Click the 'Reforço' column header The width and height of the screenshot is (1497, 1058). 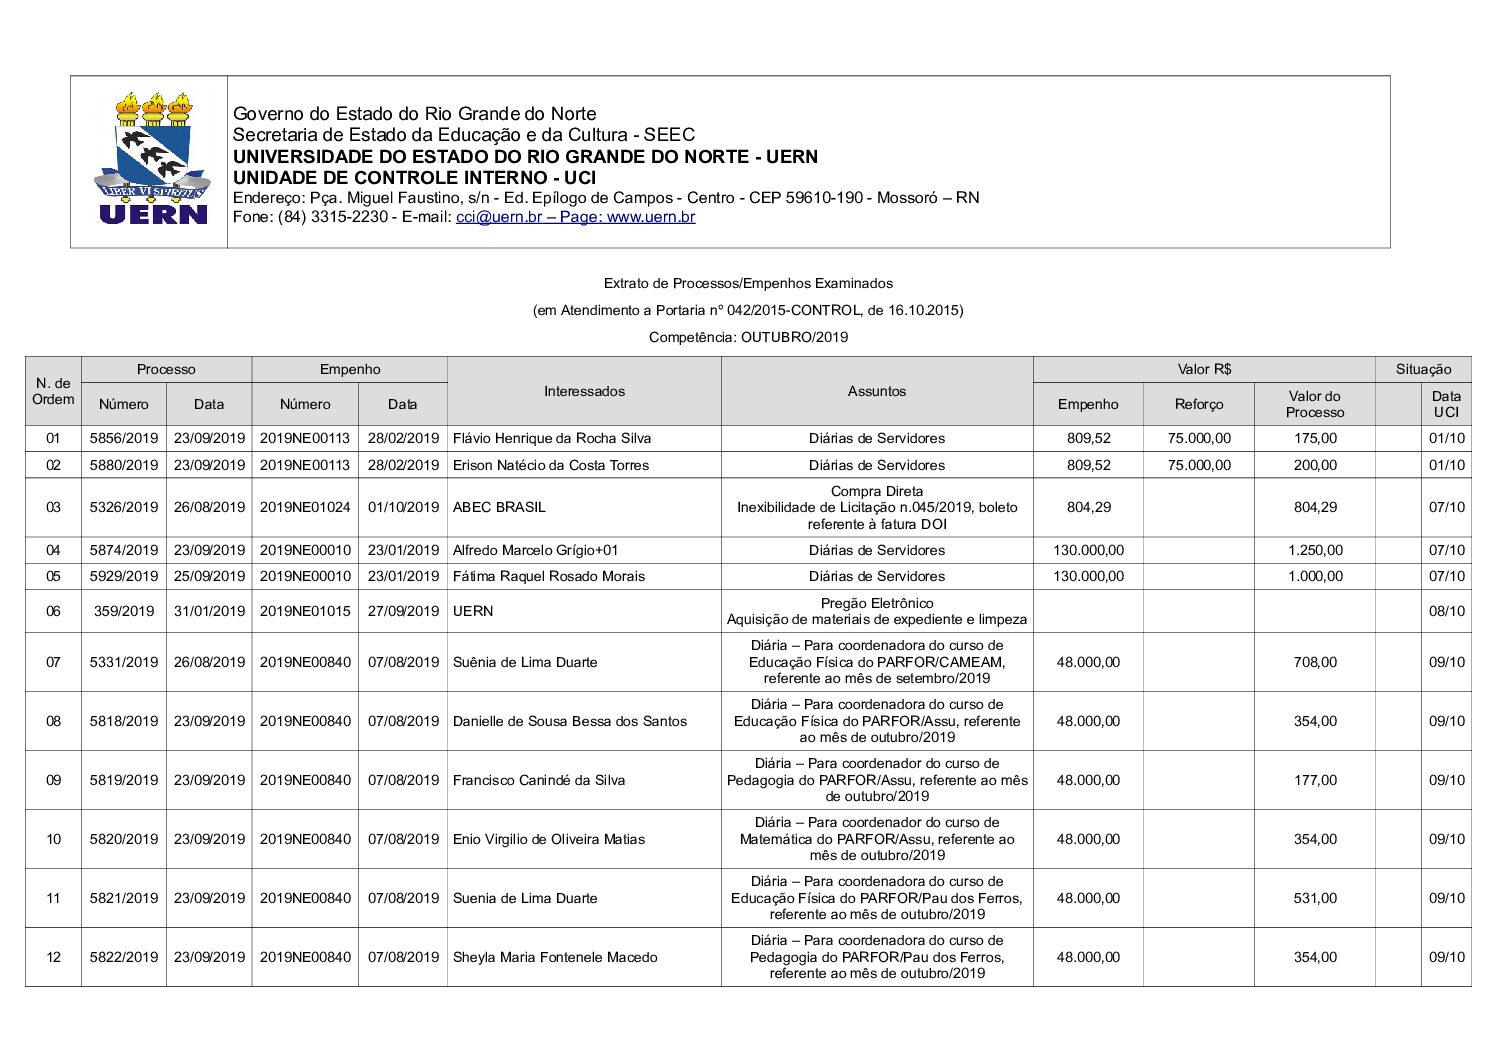click(1198, 404)
